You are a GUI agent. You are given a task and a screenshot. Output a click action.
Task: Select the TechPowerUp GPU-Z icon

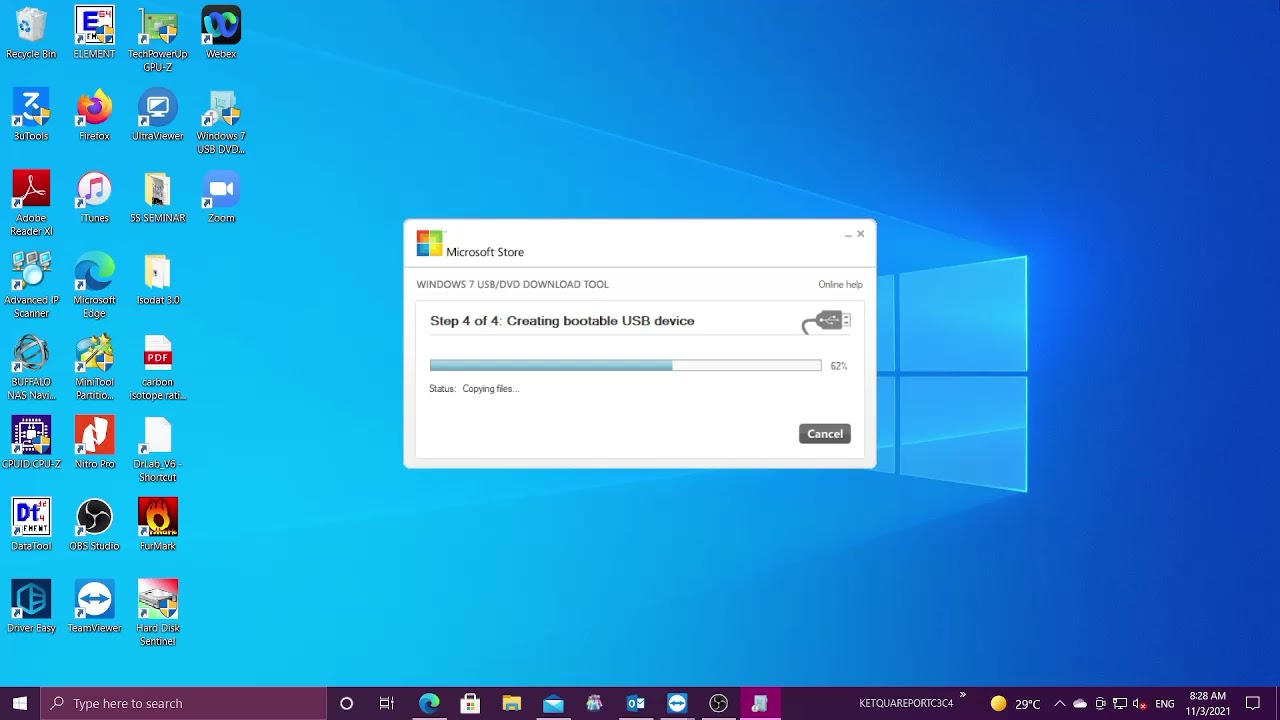tap(158, 40)
